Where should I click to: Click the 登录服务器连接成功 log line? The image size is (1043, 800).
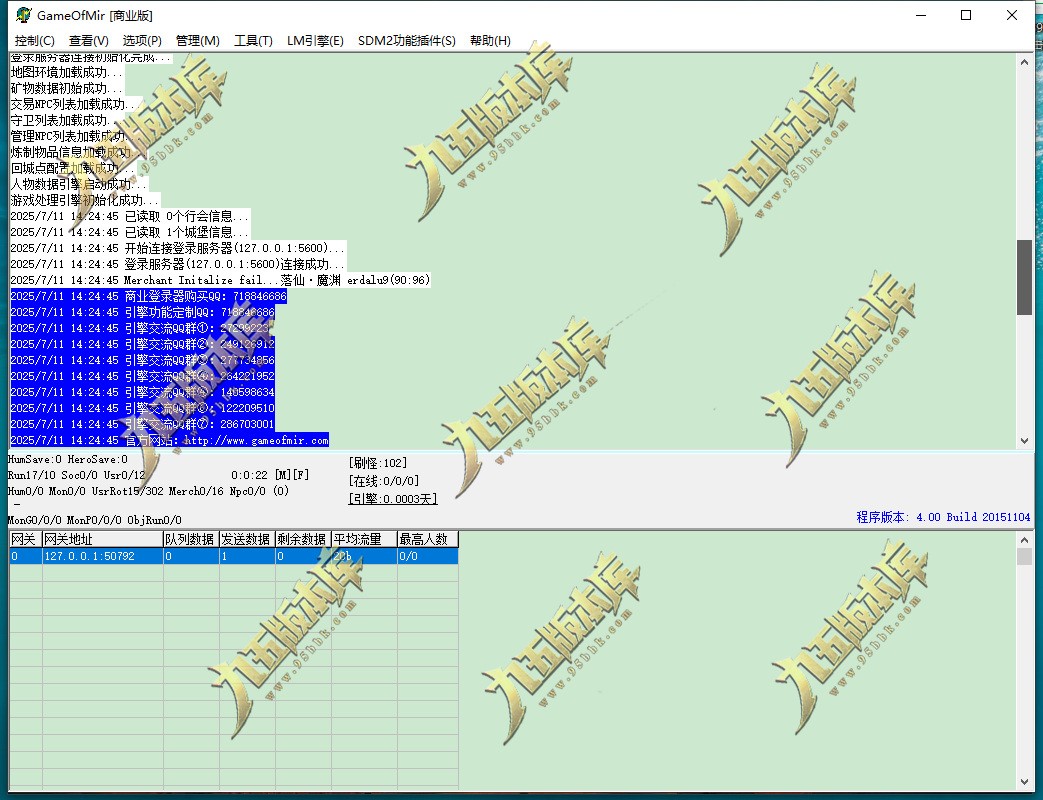pos(178,265)
